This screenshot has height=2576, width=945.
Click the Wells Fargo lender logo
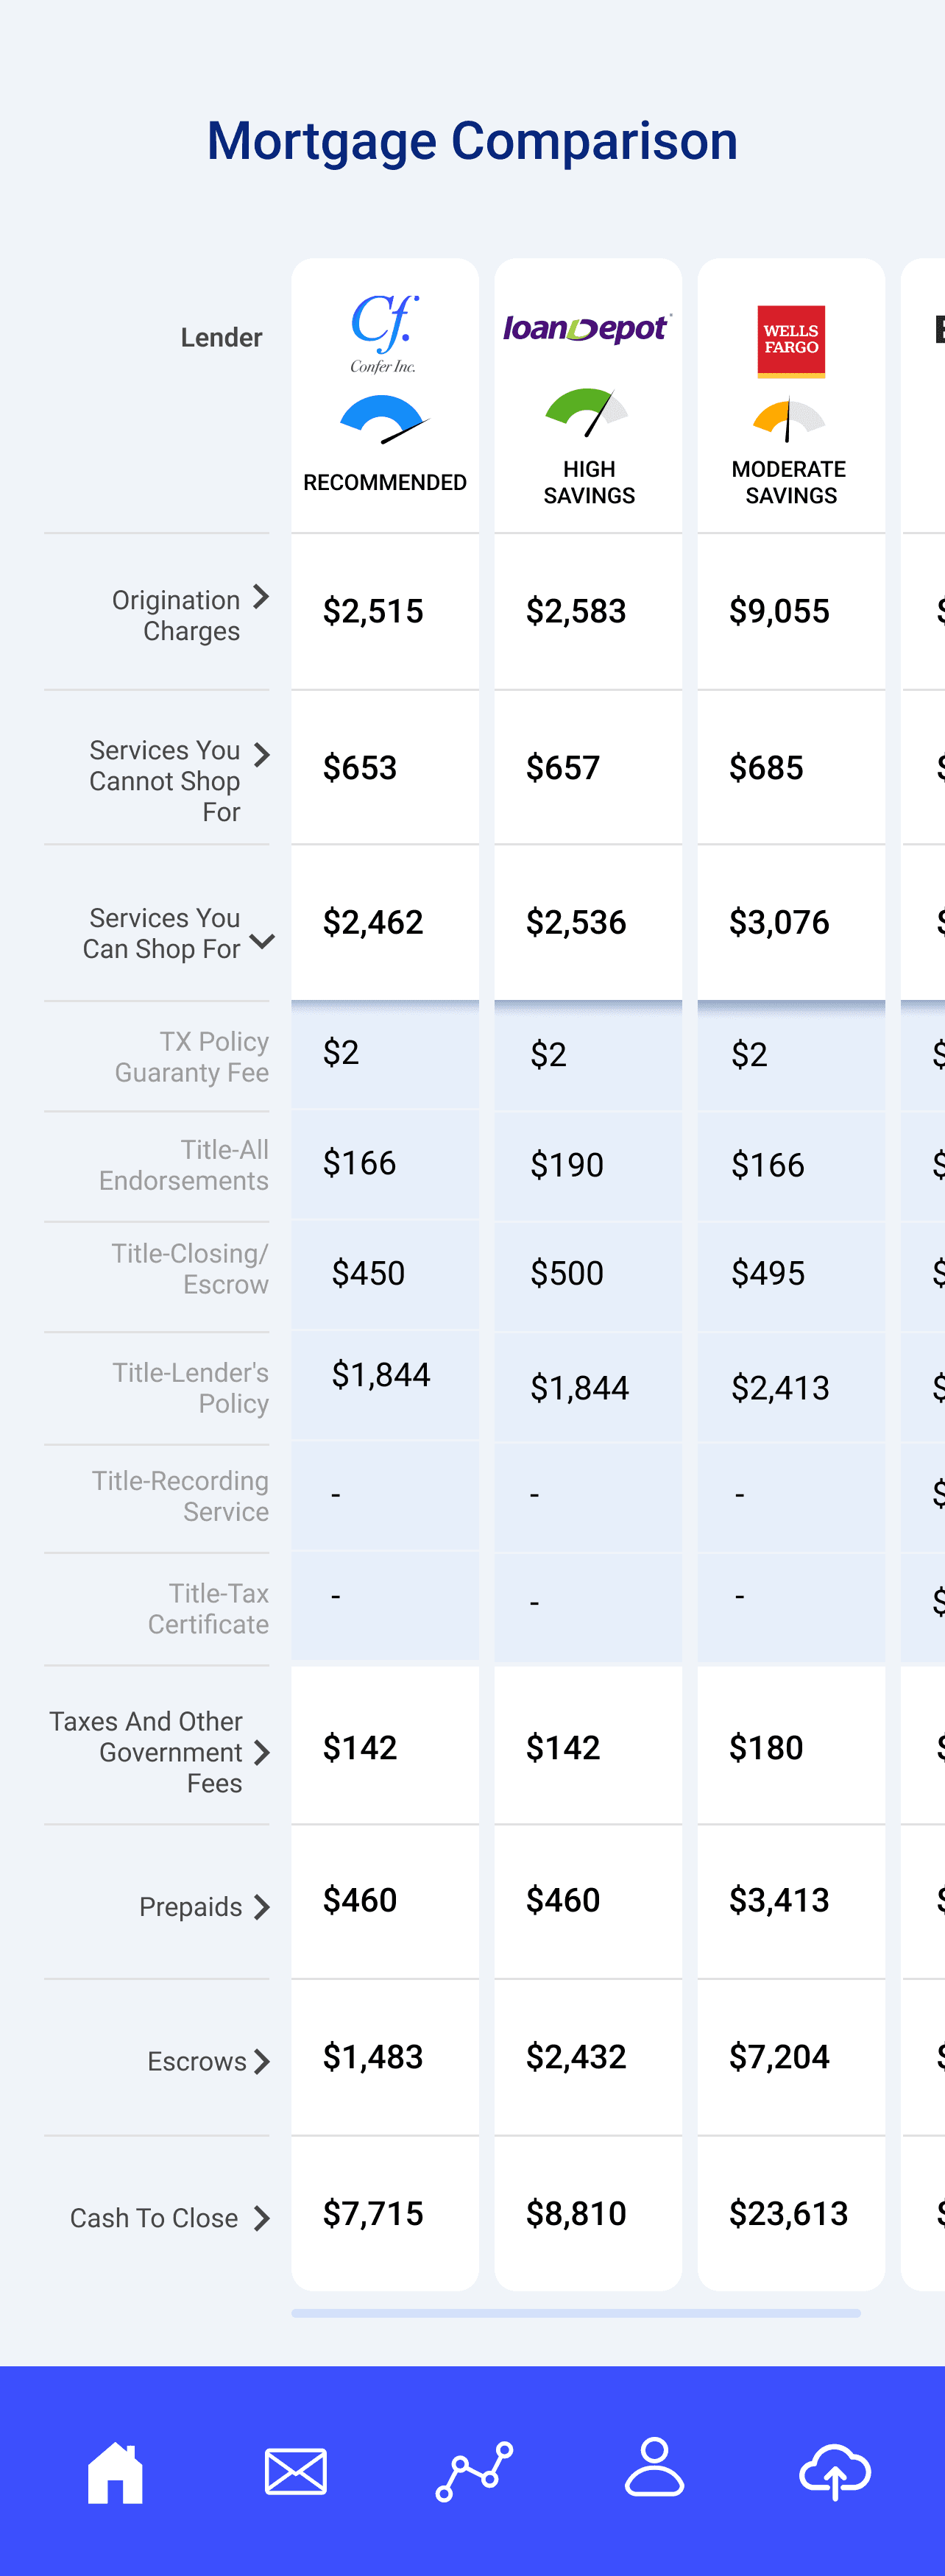click(791, 341)
